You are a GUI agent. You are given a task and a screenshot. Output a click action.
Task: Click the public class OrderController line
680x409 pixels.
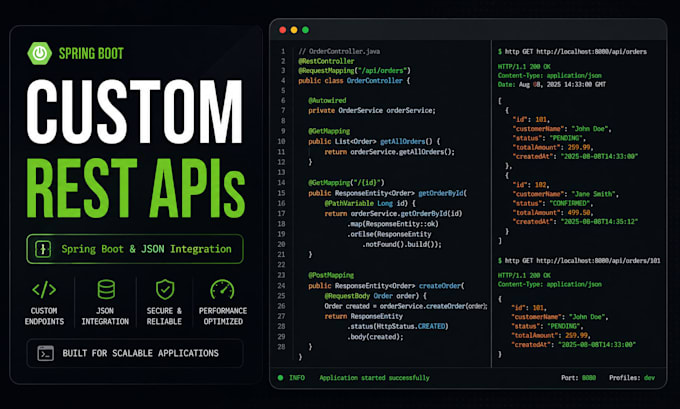tap(354, 81)
